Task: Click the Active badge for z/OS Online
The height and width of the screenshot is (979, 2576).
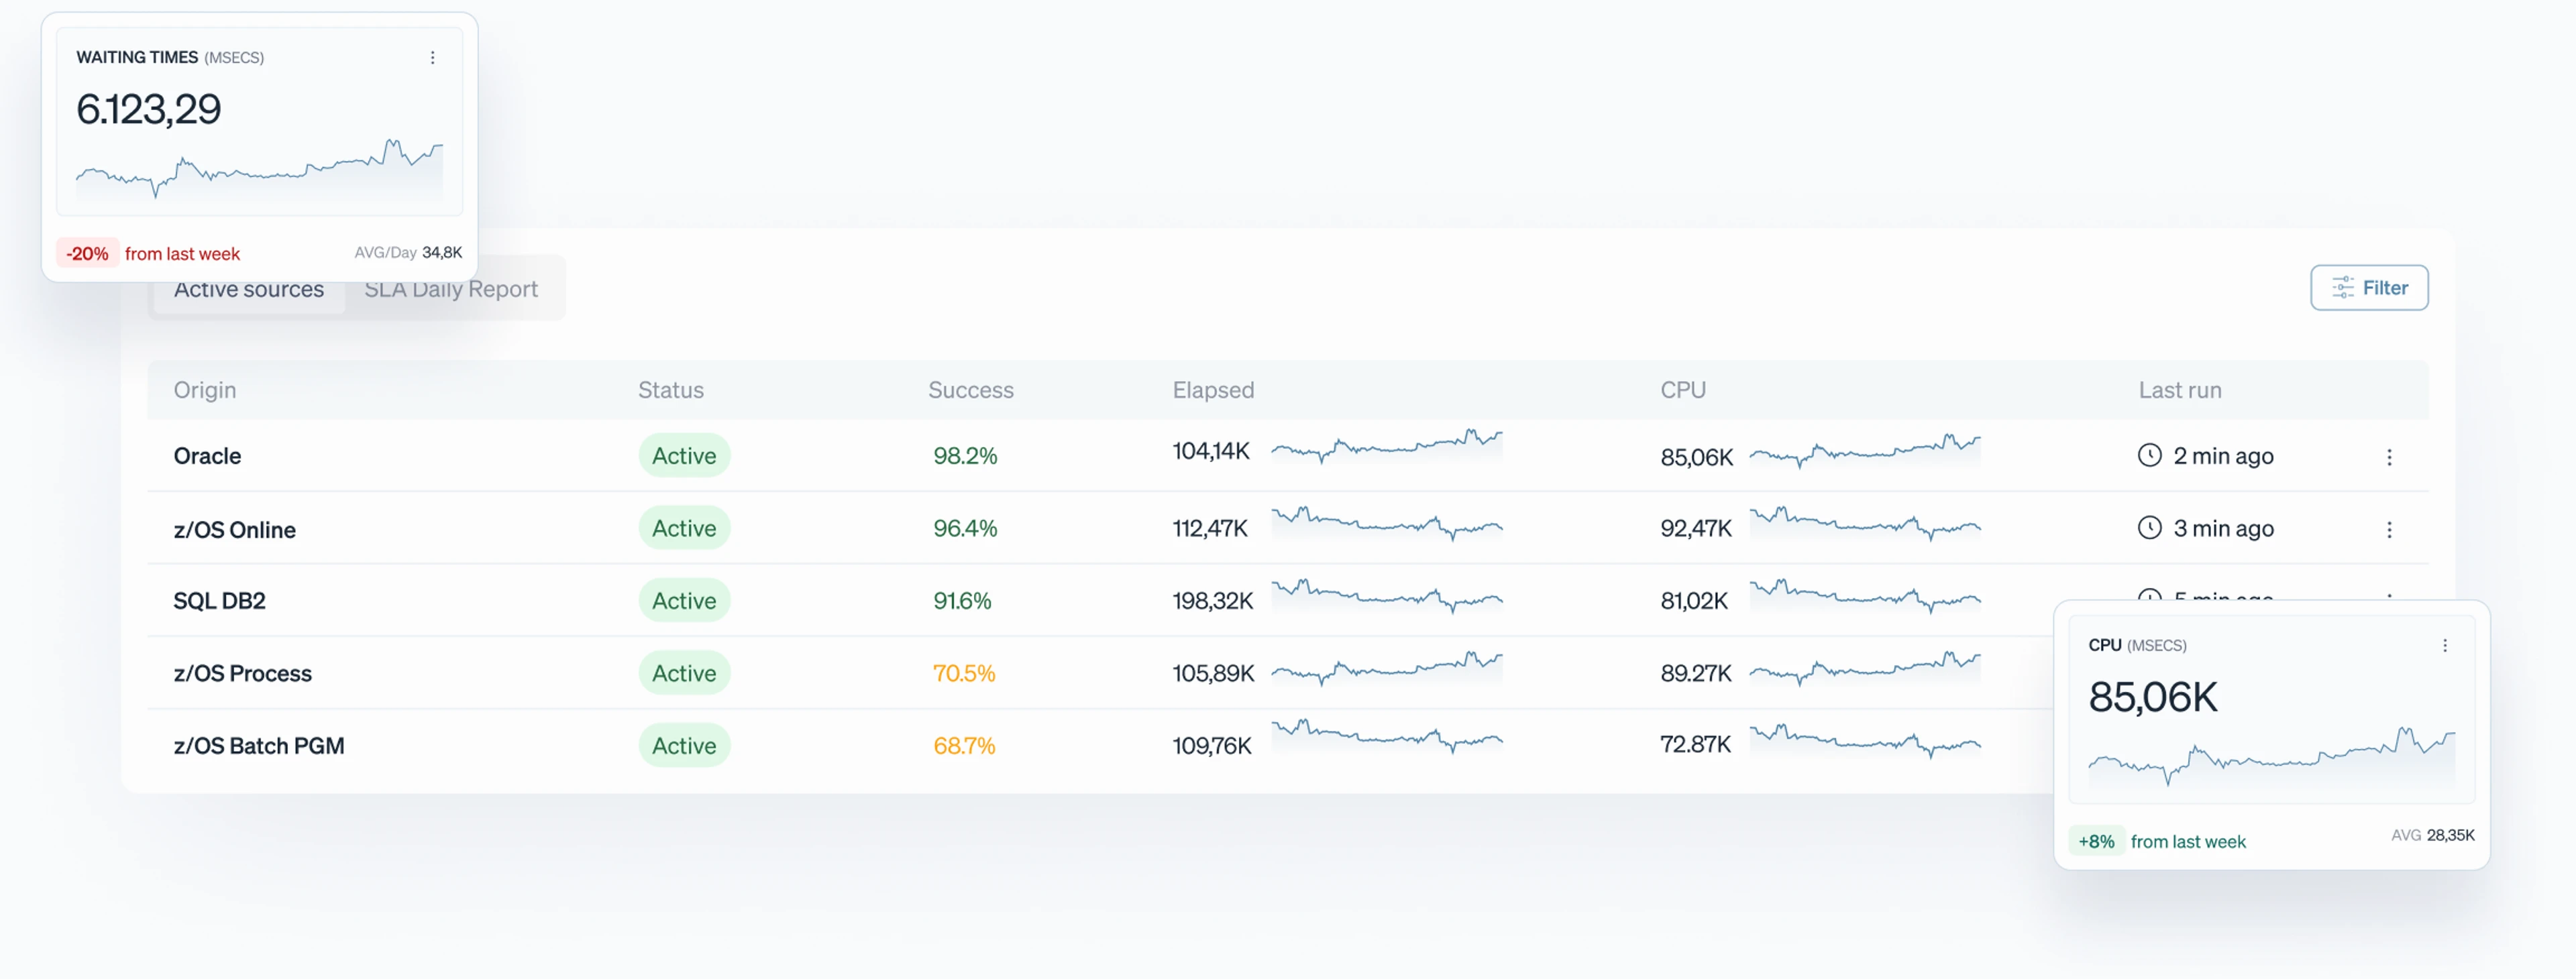Action: [684, 528]
